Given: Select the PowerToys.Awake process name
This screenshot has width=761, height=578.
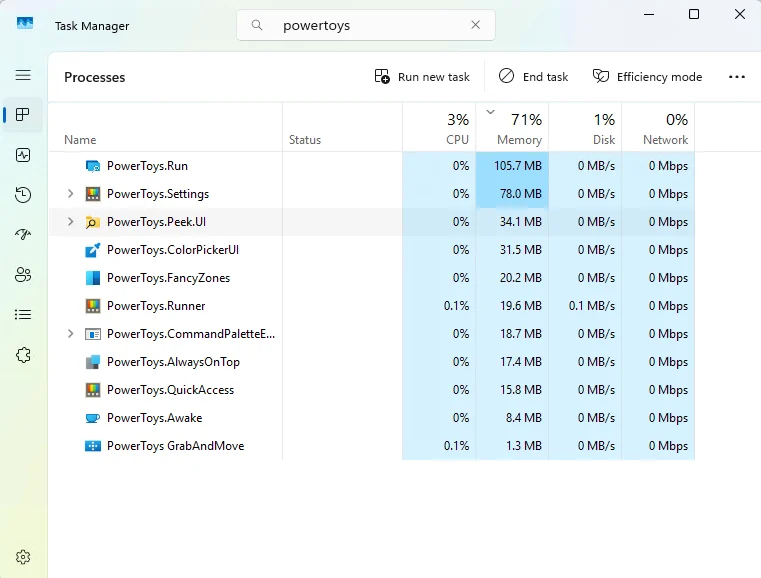Looking at the screenshot, I should [x=154, y=418].
